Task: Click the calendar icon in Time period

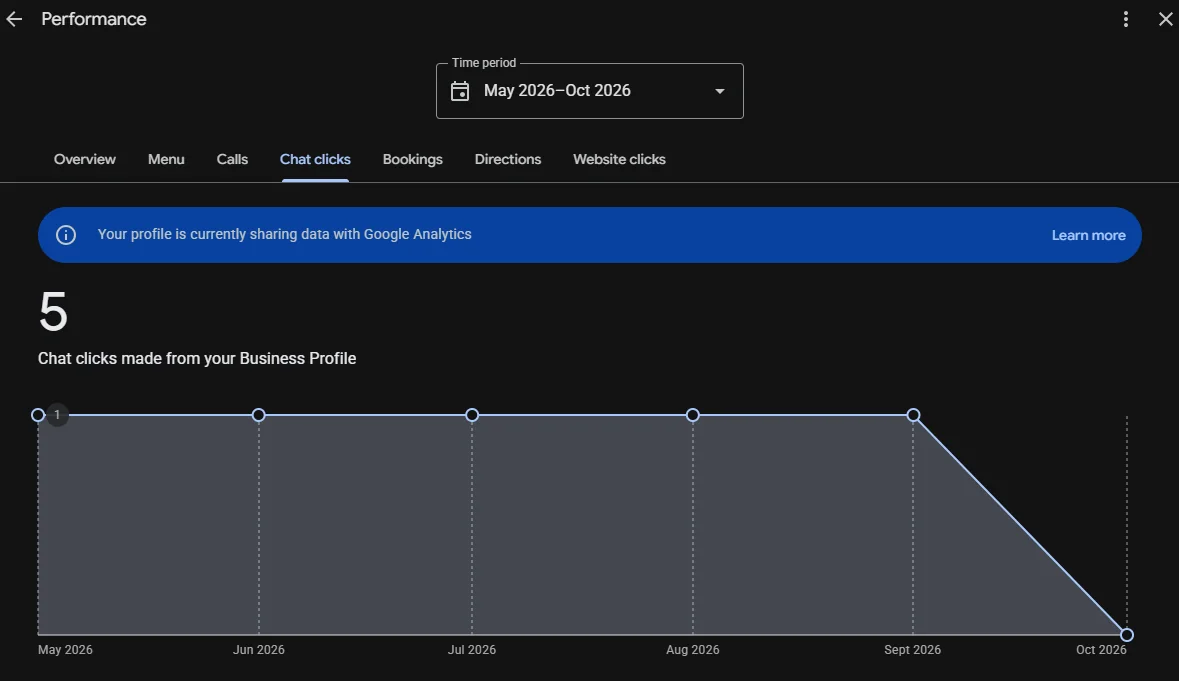Action: coord(459,91)
